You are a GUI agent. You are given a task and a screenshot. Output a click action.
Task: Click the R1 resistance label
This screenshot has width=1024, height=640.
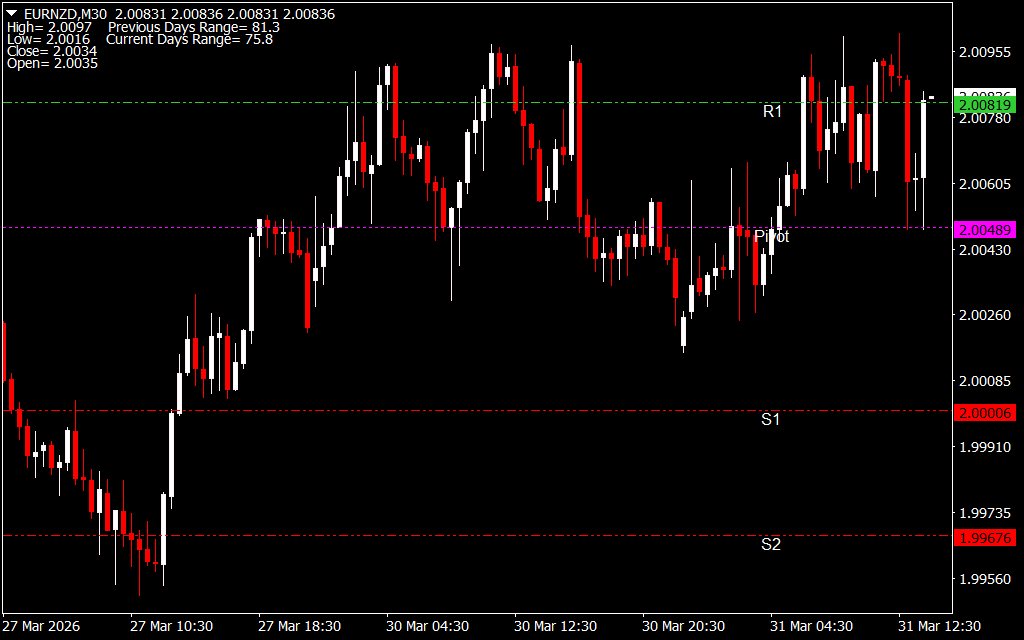(x=772, y=111)
